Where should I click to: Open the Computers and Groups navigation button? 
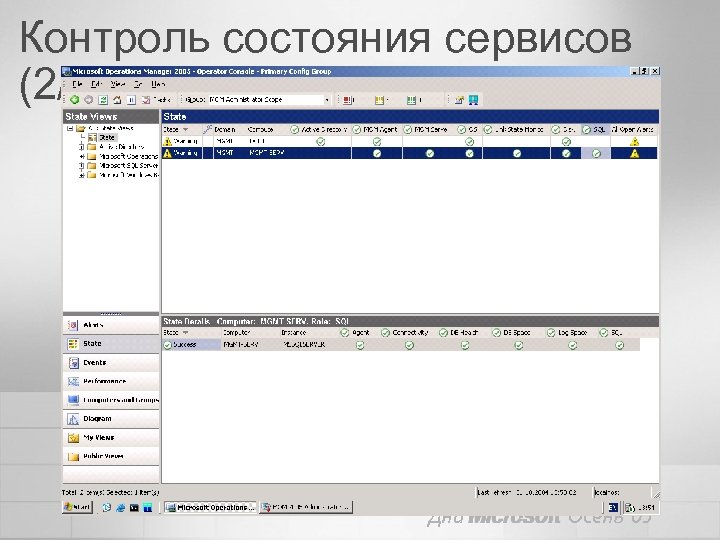pos(111,400)
